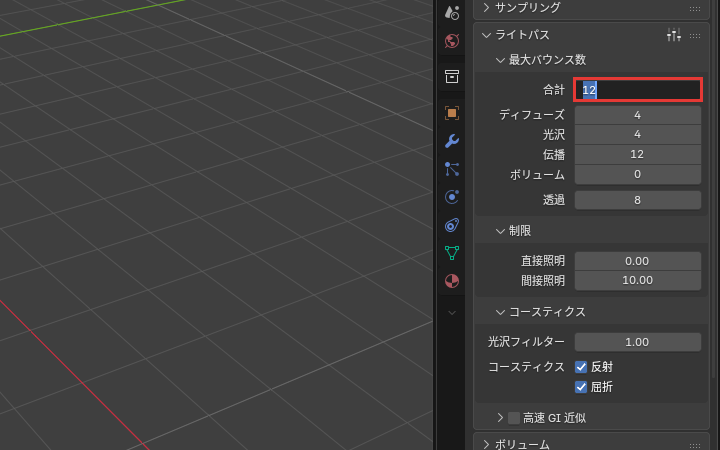Image resolution: width=720 pixels, height=450 pixels.
Task: Click the 透過 bounces value field
Action: [x=638, y=200]
